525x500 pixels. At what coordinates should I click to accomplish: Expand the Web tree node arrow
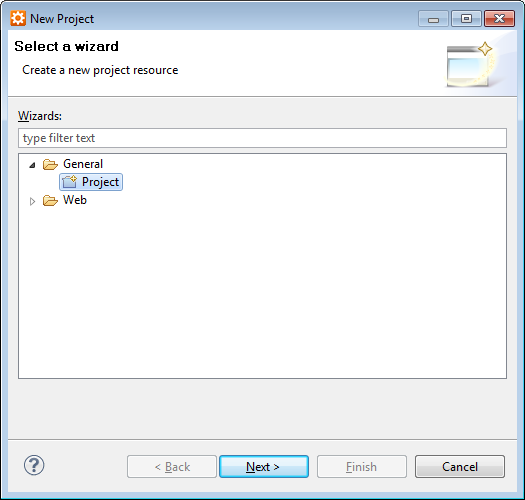(32, 201)
